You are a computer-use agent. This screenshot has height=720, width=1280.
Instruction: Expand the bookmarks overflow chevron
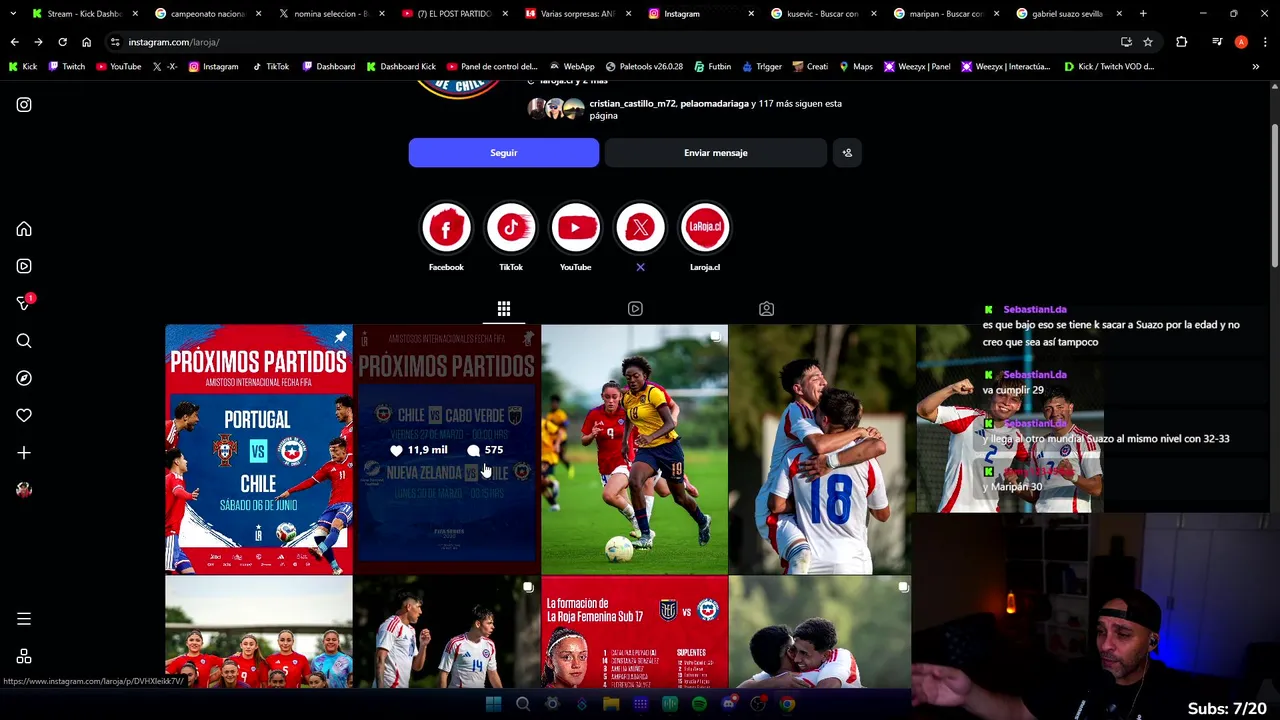1255,66
